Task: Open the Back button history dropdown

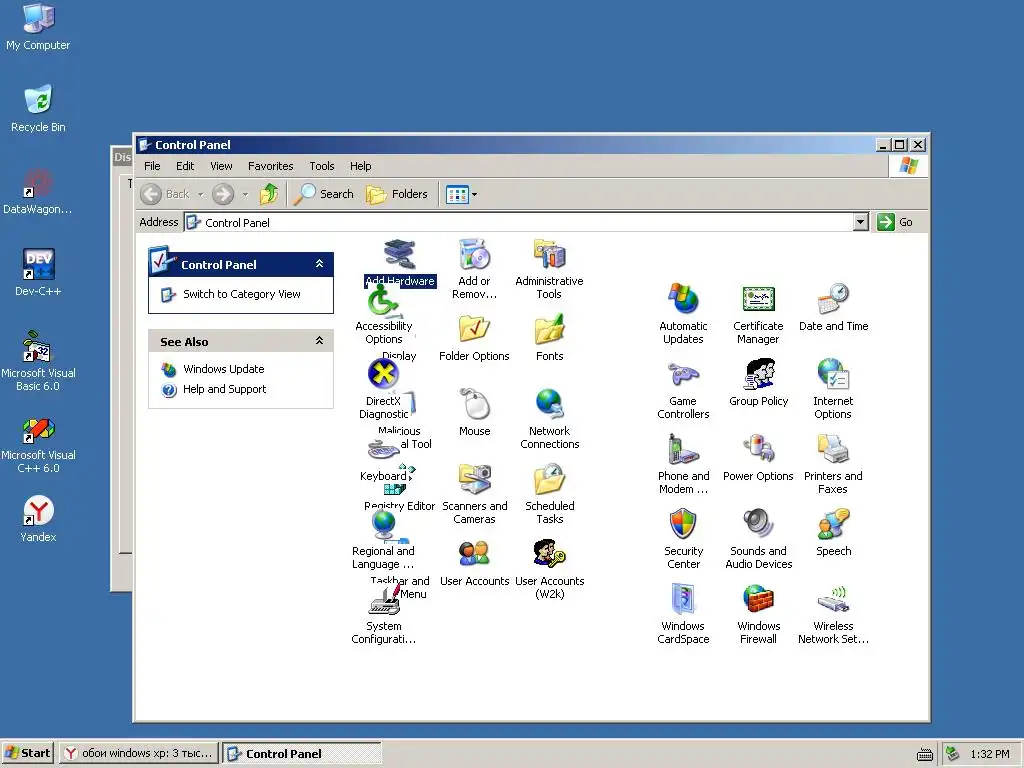Action: pos(200,194)
